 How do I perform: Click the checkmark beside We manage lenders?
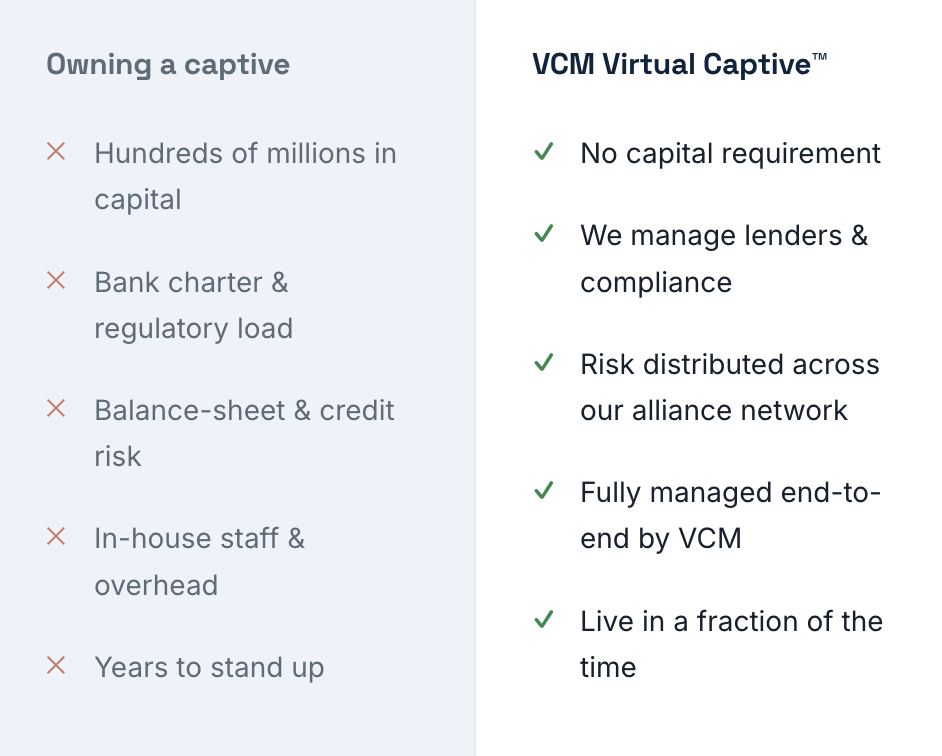coord(544,233)
